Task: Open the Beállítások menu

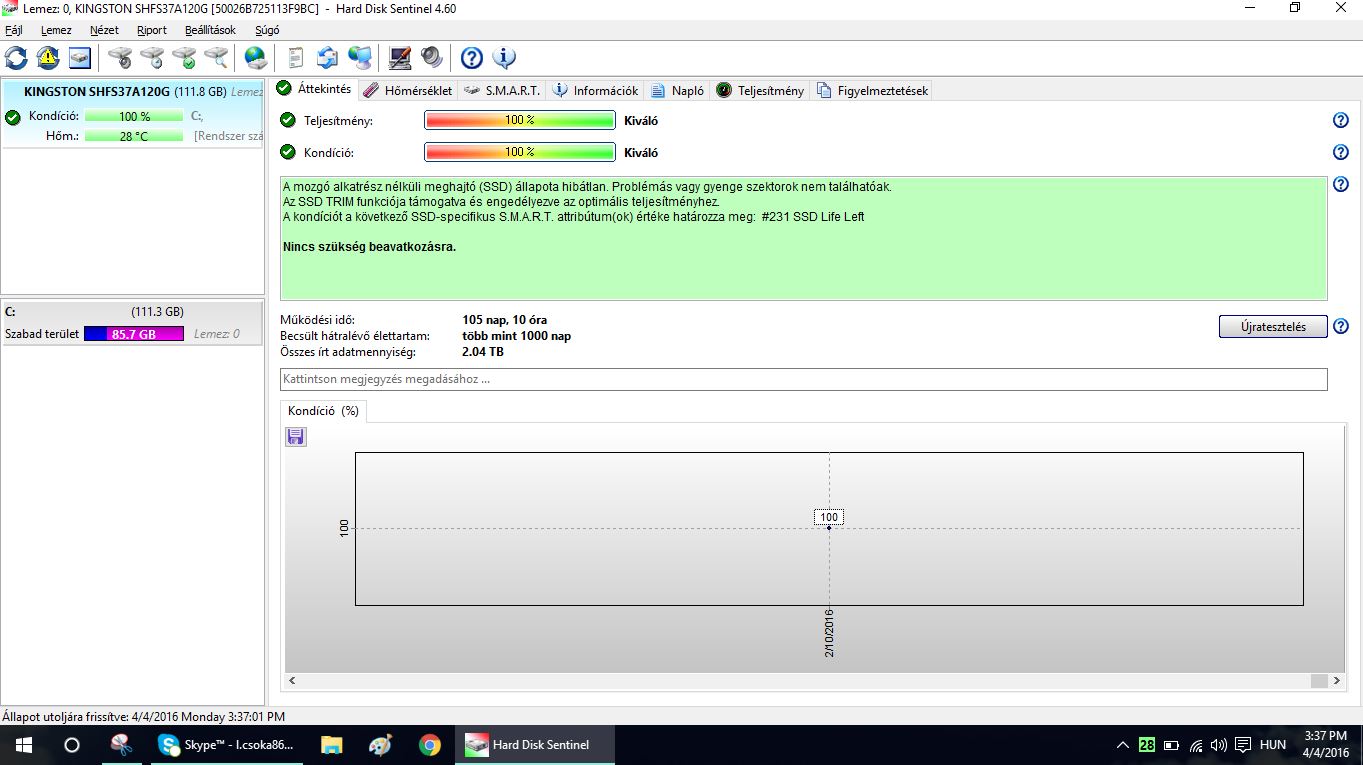Action: [210, 30]
